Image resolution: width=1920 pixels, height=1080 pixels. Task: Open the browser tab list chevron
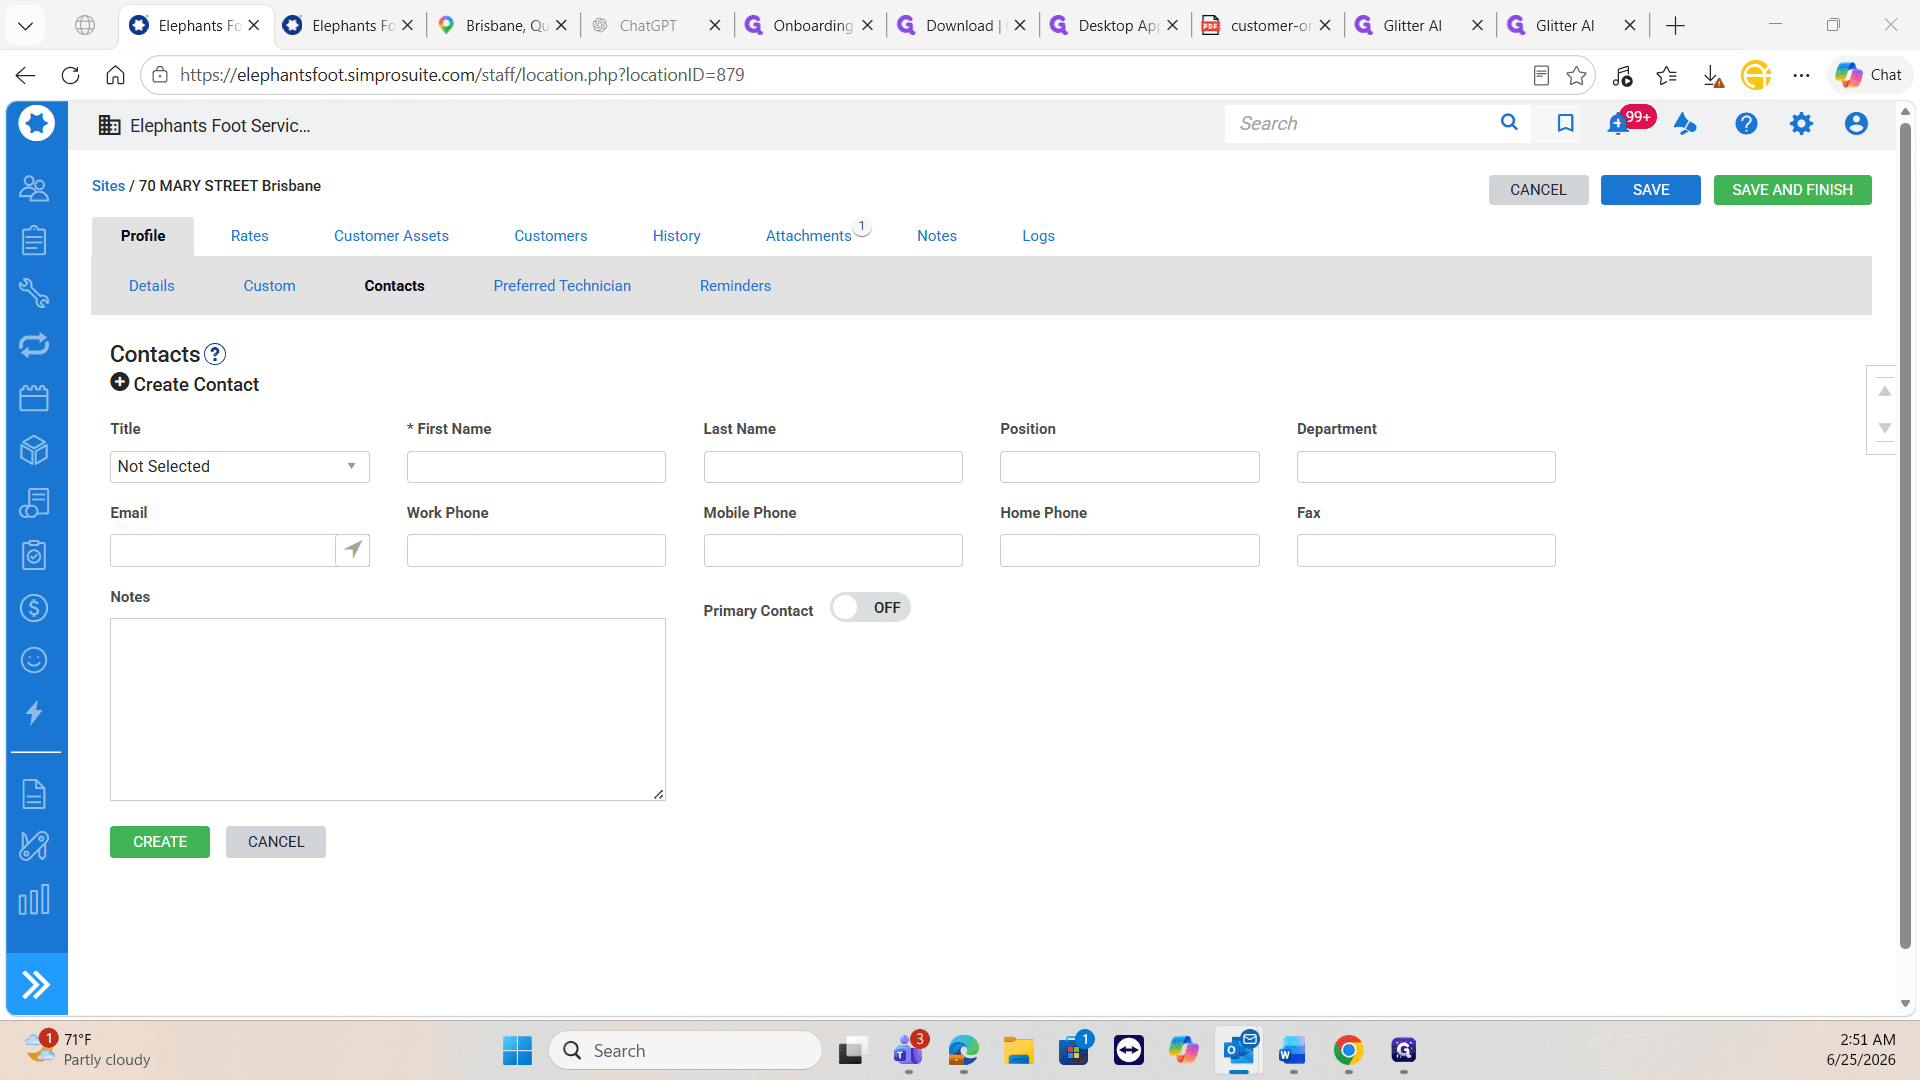(x=25, y=25)
